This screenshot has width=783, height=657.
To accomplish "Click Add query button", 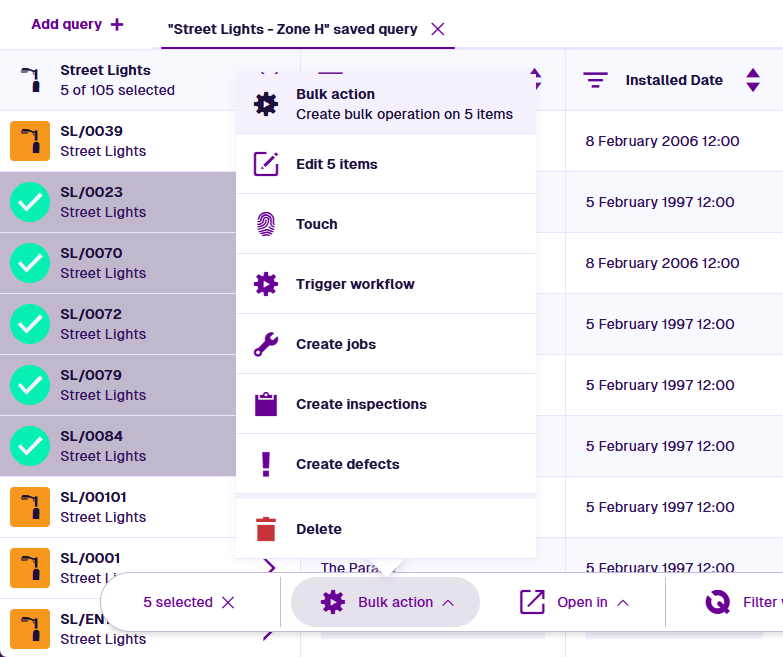I will click(77, 24).
